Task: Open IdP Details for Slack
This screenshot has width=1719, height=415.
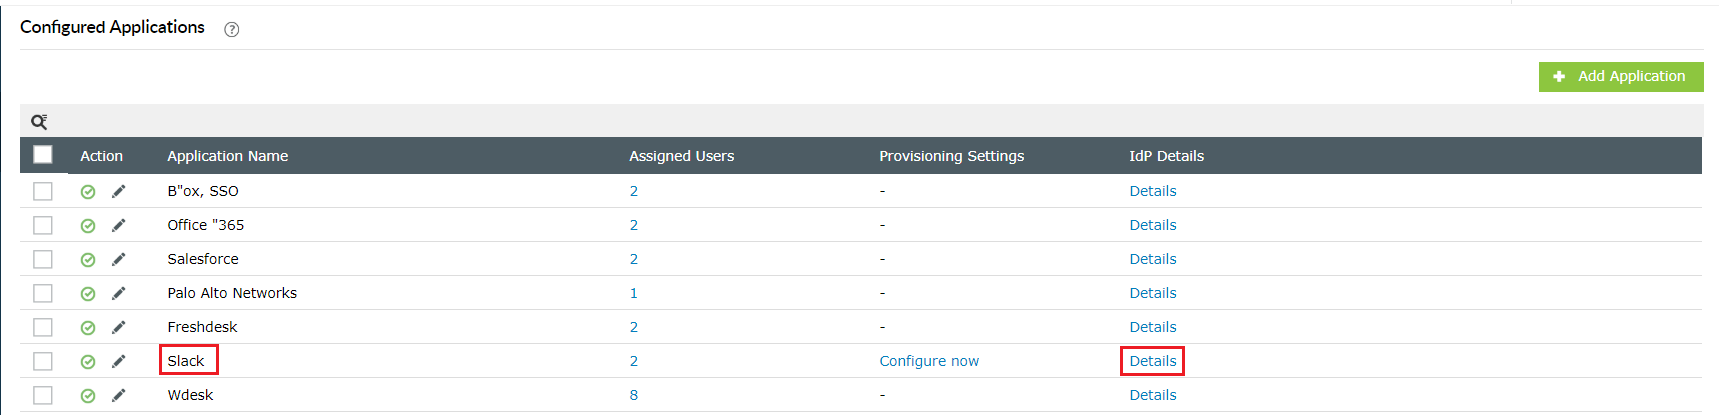Action: (x=1152, y=361)
